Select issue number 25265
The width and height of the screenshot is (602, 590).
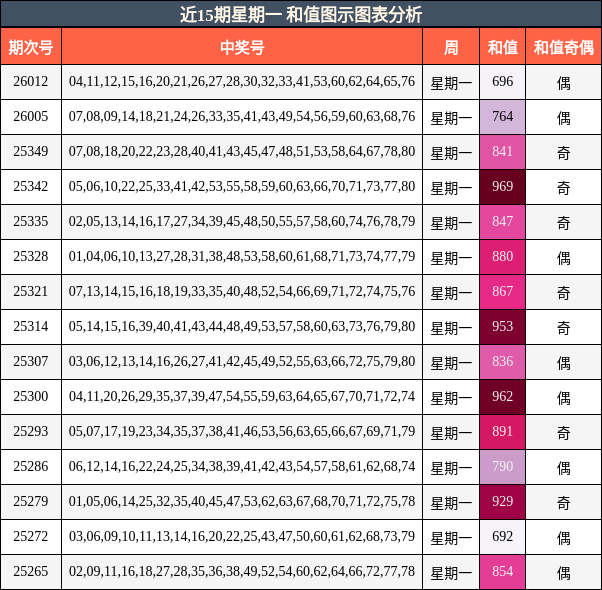(31, 571)
